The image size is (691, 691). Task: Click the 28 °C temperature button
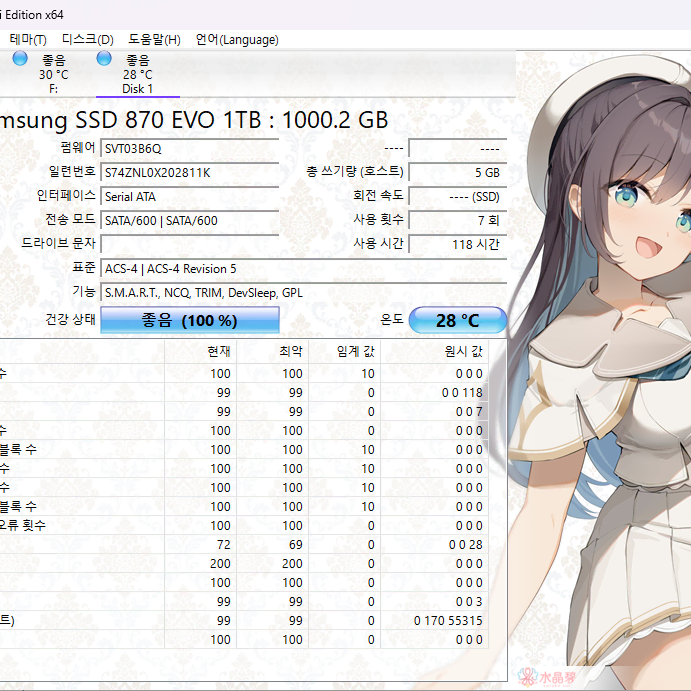click(x=457, y=320)
